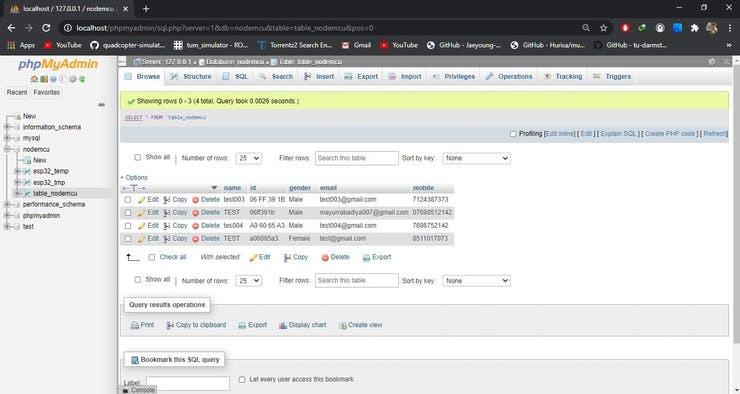Viewport: 740px width, 394px height.
Task: Sort by the email column header
Action: (x=328, y=188)
